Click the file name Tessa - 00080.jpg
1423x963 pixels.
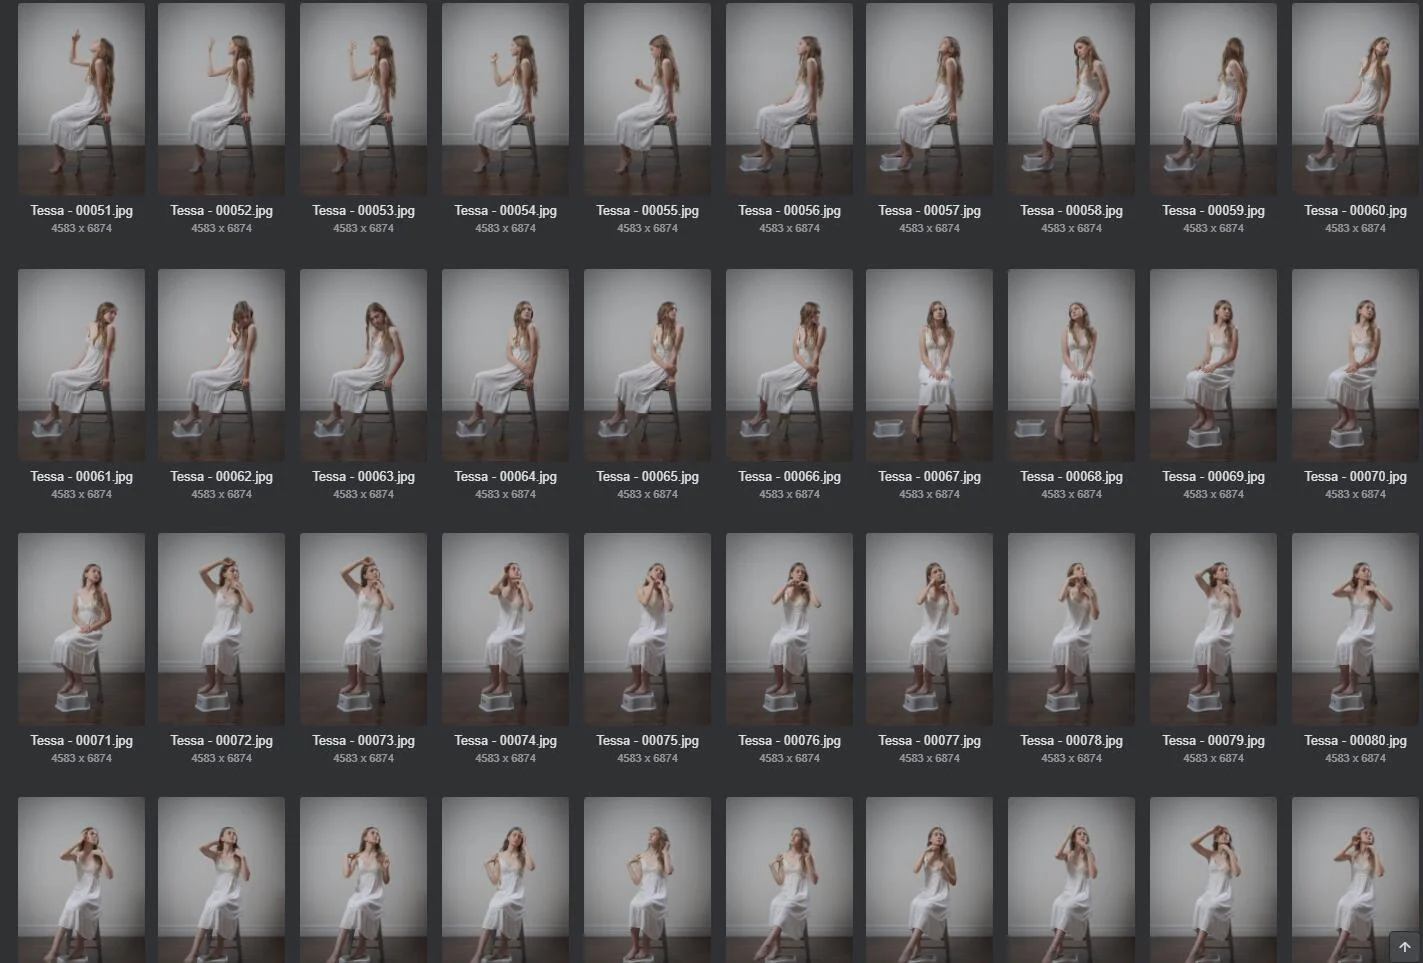[1355, 741]
